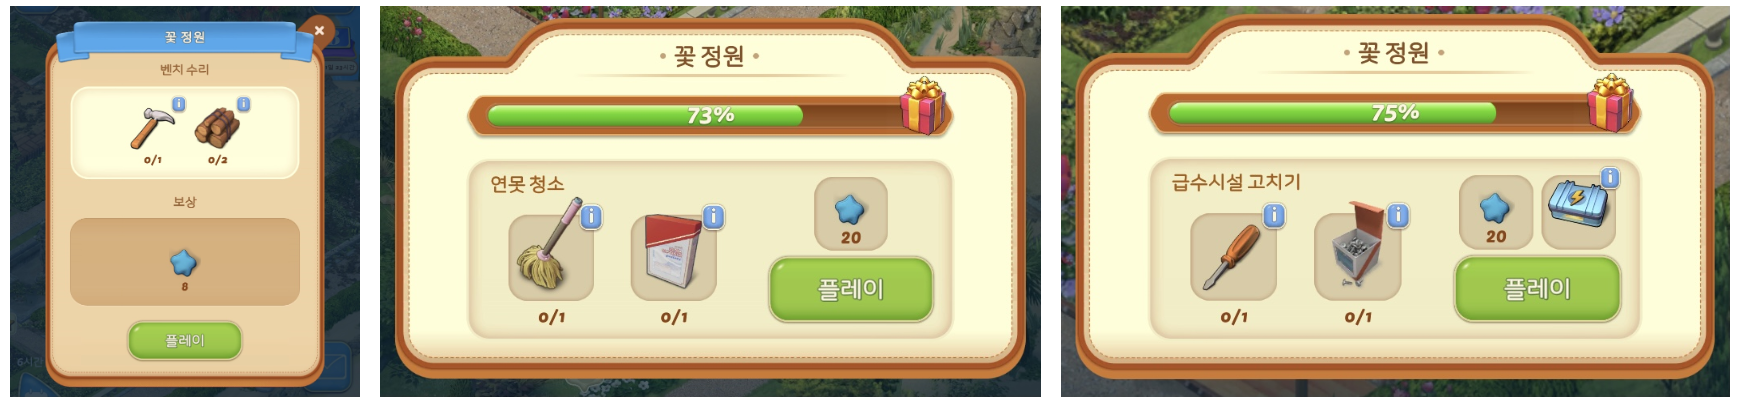Image resolution: width=1744 pixels, height=410 pixels.
Task: Open info badge on the wood logs
Action: coord(243,104)
